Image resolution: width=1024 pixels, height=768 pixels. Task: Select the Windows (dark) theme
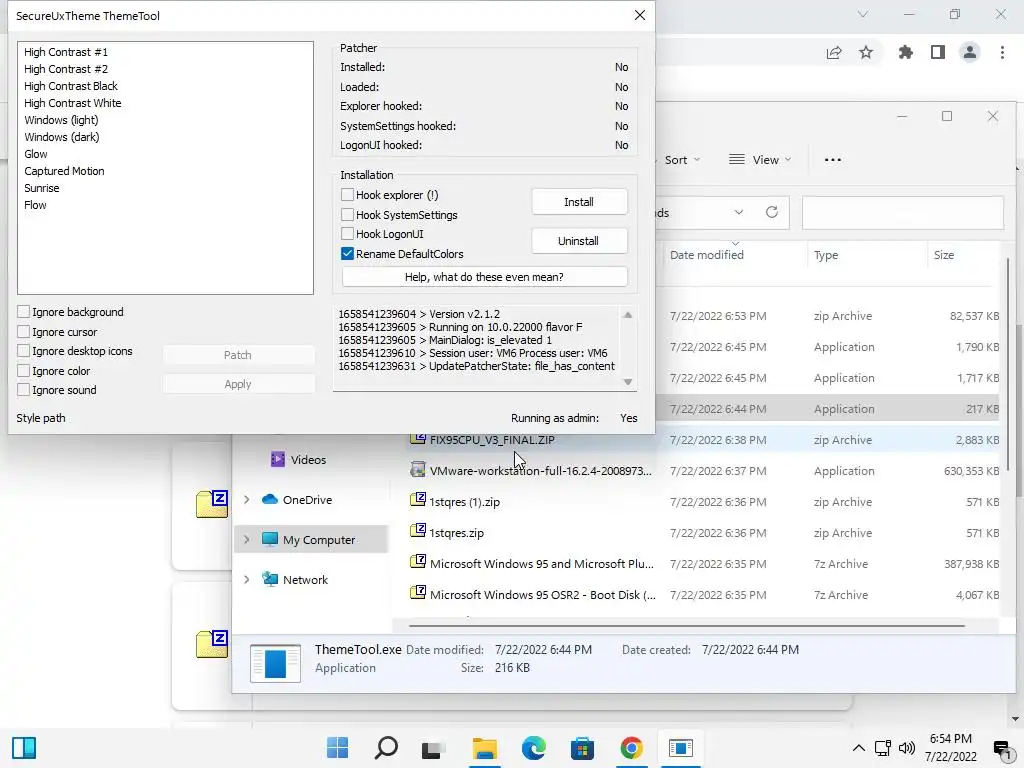click(x=62, y=136)
